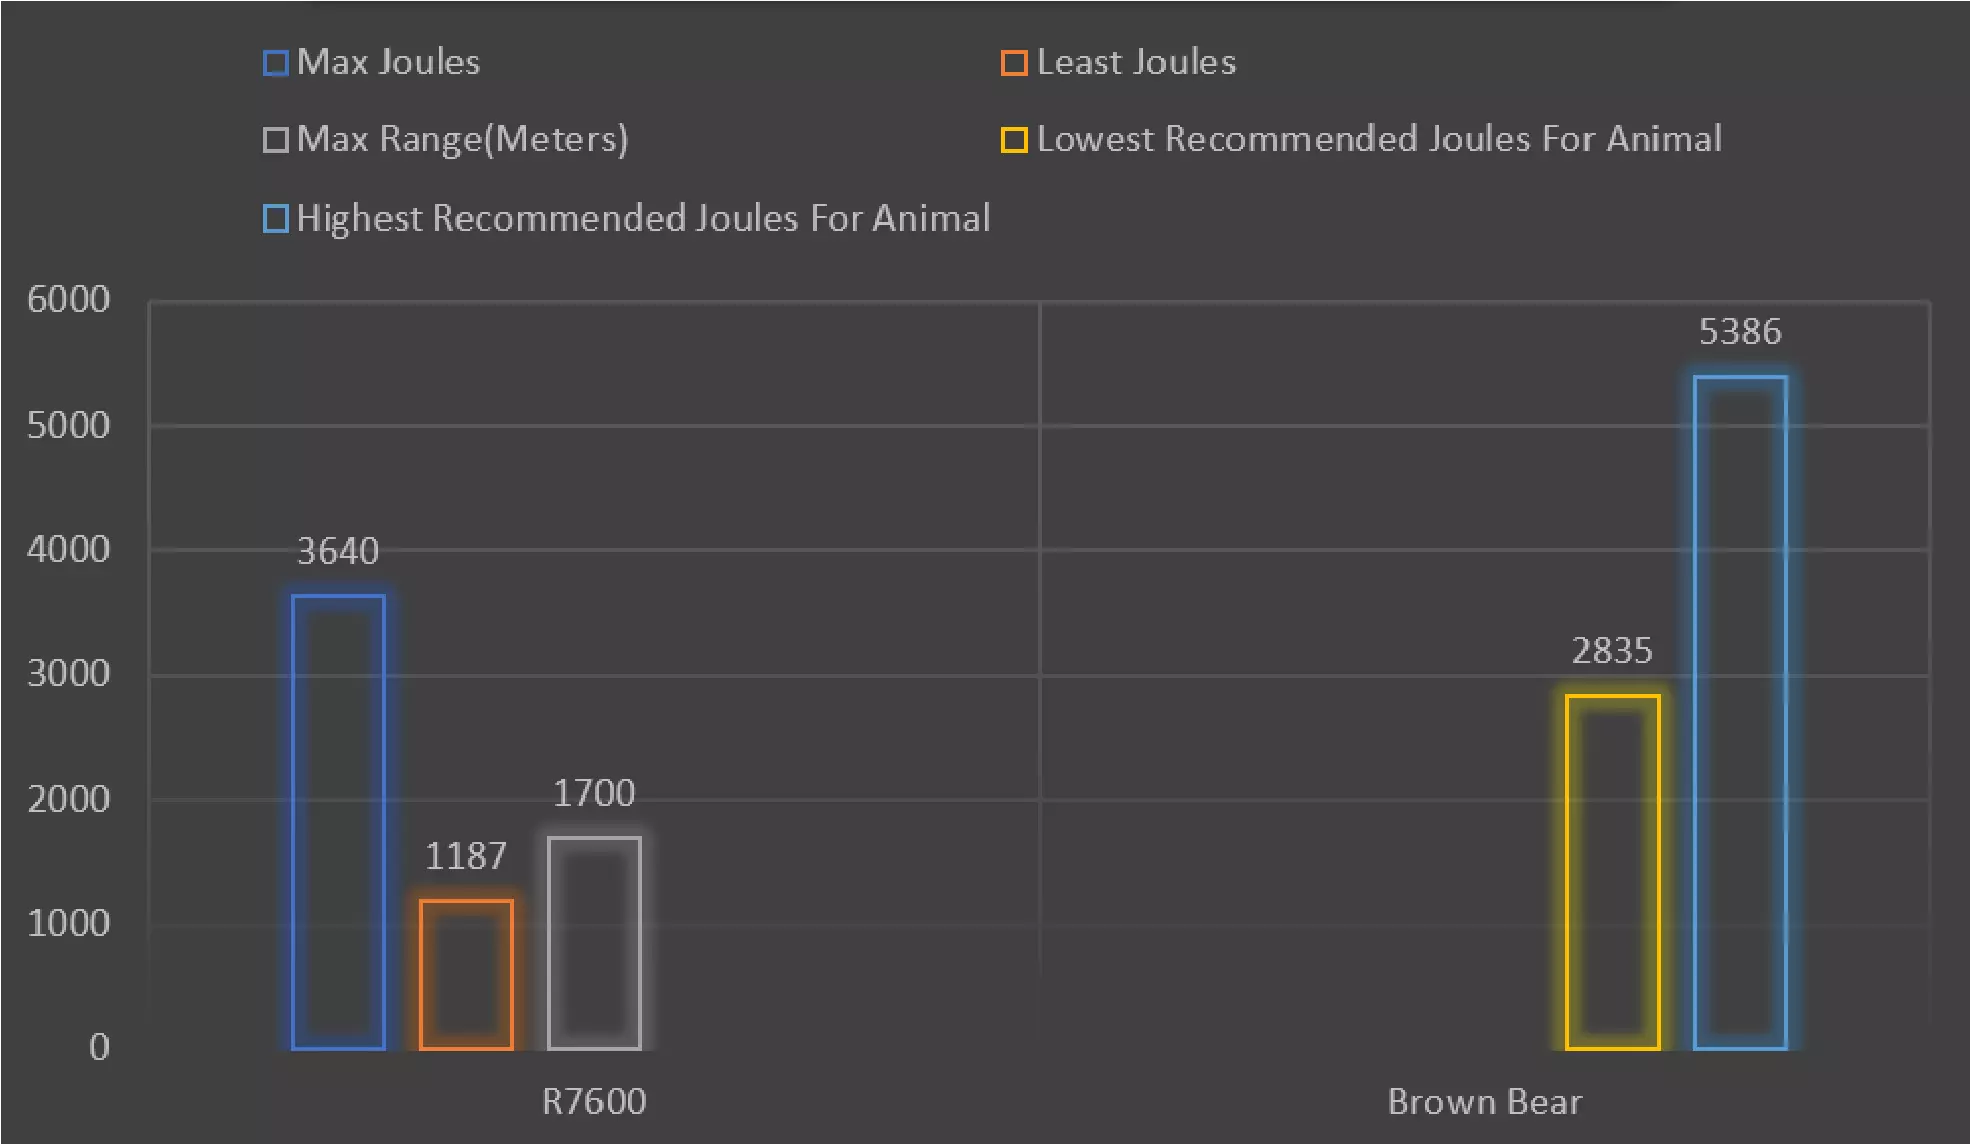The width and height of the screenshot is (1970, 1144).
Task: Select the Max Range(Meters) legend entry text
Action: point(462,139)
